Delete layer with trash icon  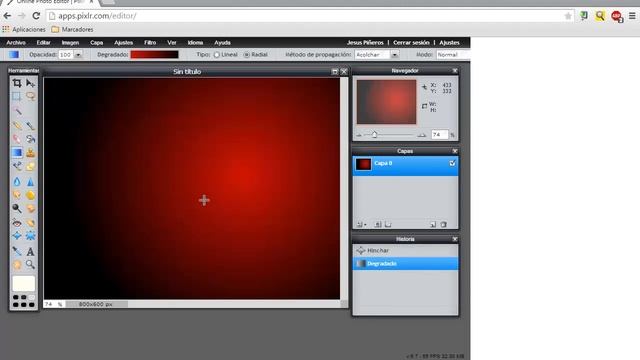click(444, 224)
